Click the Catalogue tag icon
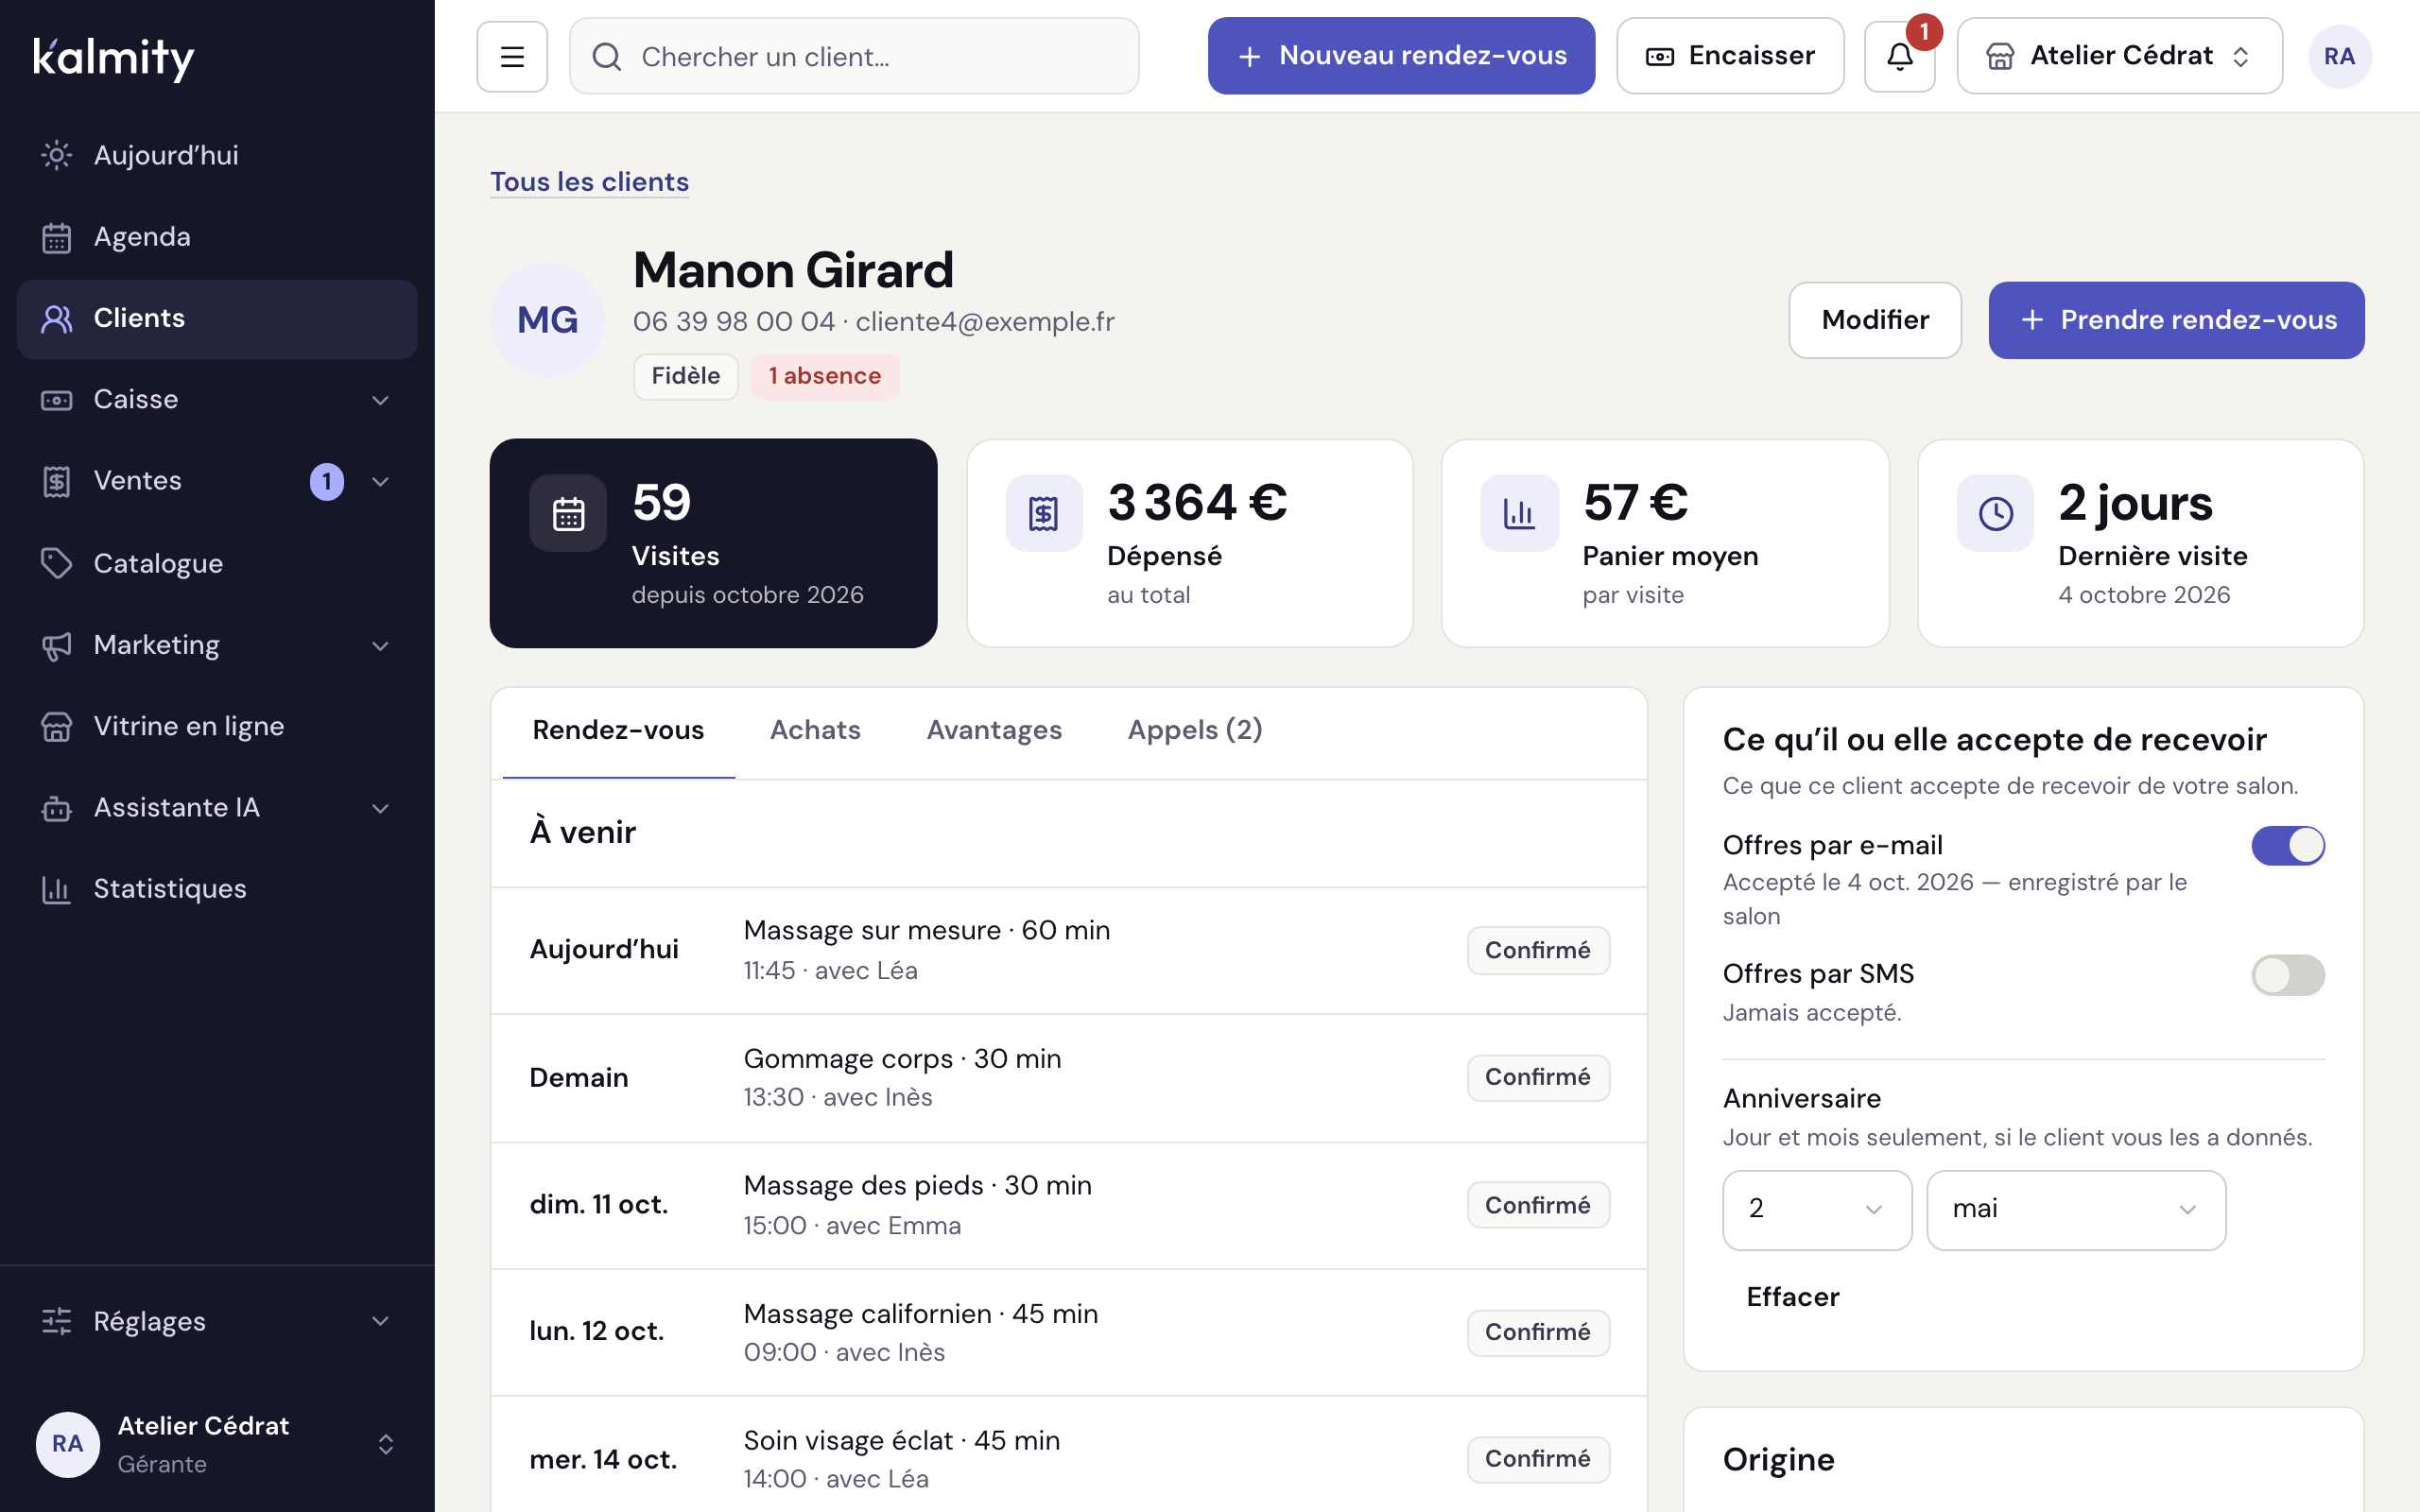The image size is (2420, 1512). coord(56,563)
